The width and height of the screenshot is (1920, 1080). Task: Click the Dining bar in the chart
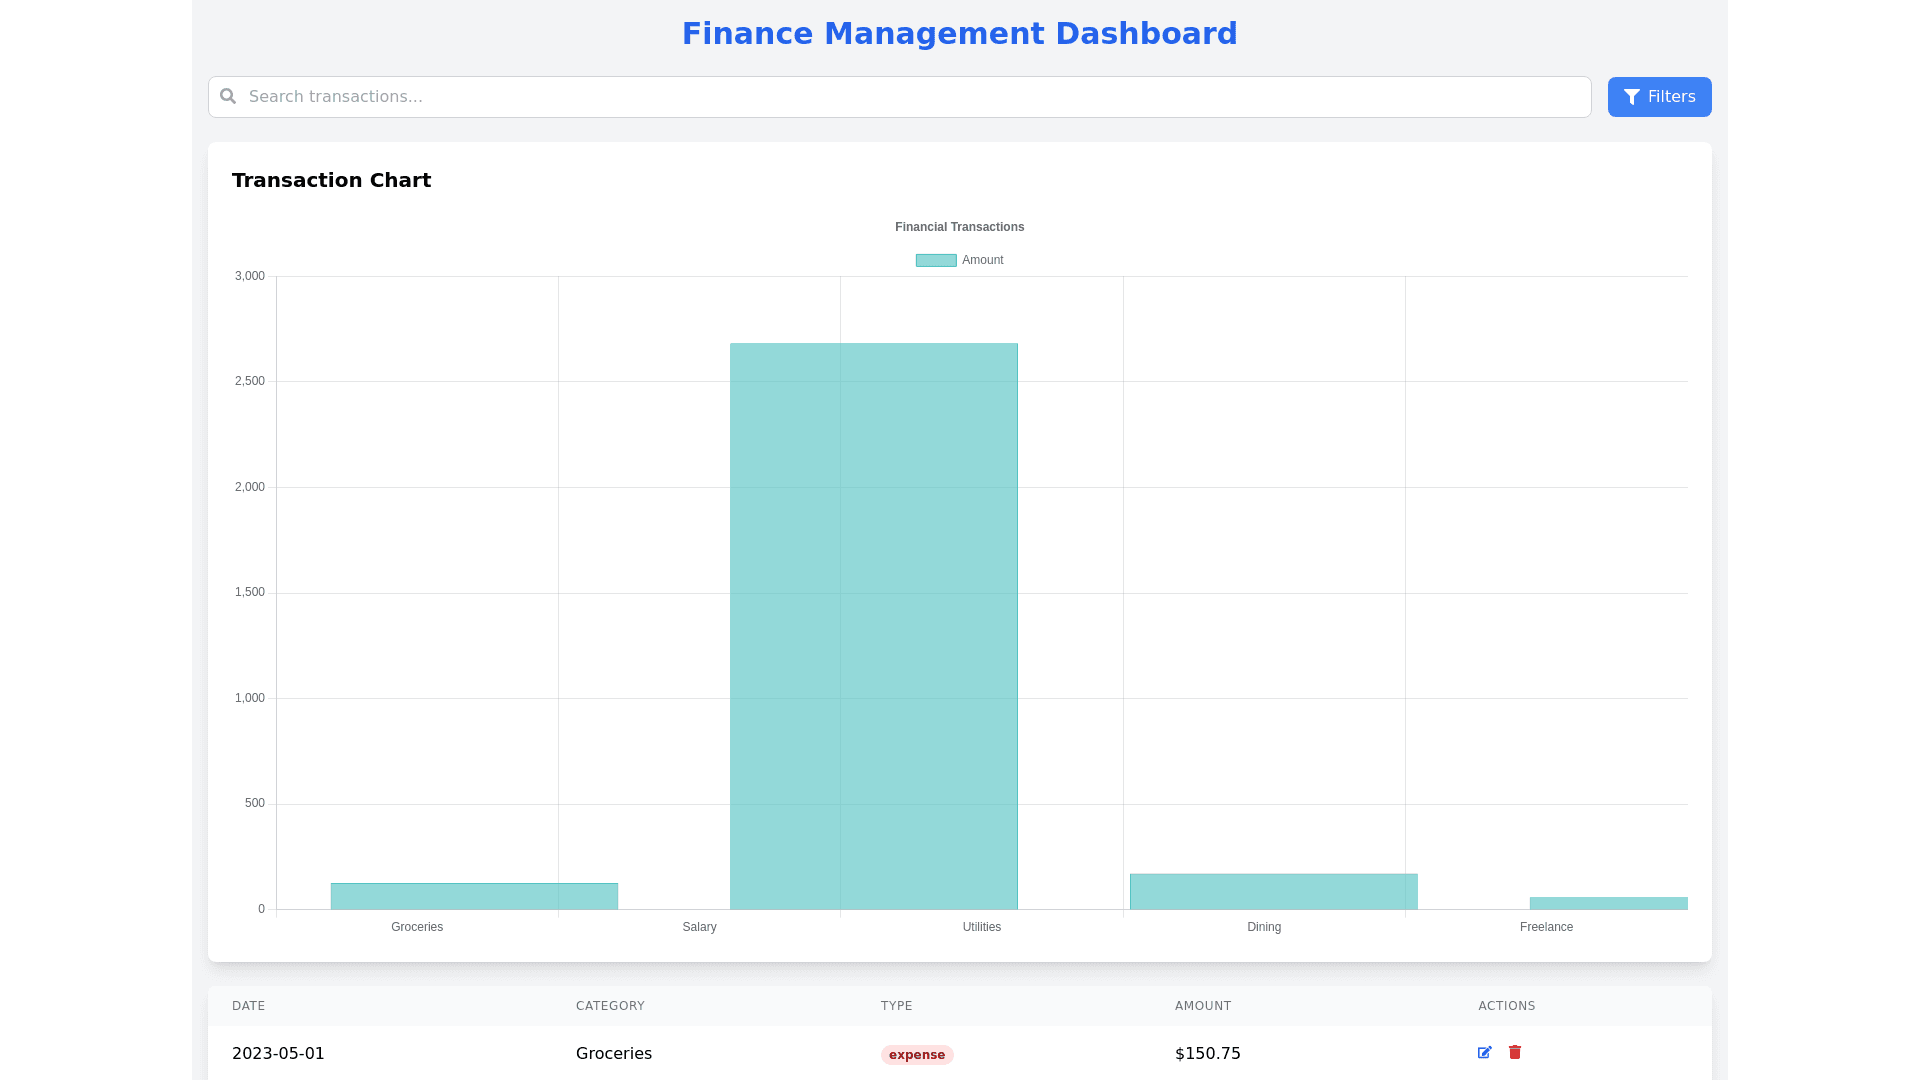coord(1273,891)
